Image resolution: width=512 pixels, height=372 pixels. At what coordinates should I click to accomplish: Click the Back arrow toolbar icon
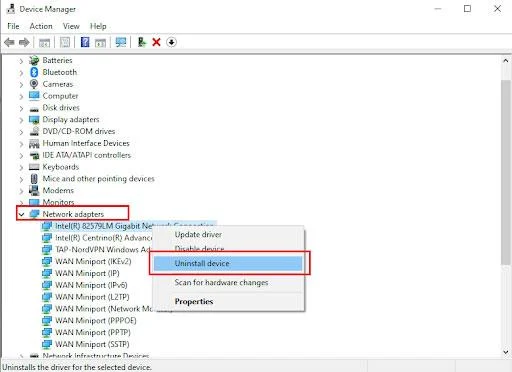9,42
